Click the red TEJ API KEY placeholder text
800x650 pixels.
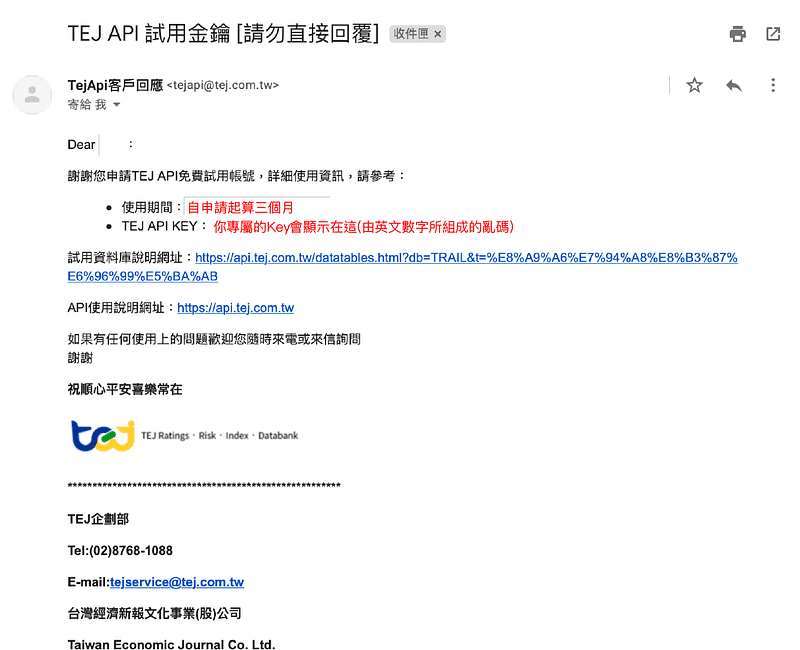(363, 227)
